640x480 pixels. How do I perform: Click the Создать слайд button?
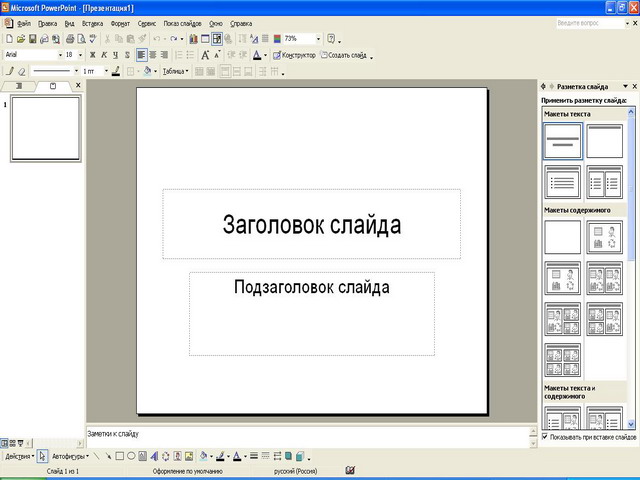(343, 55)
